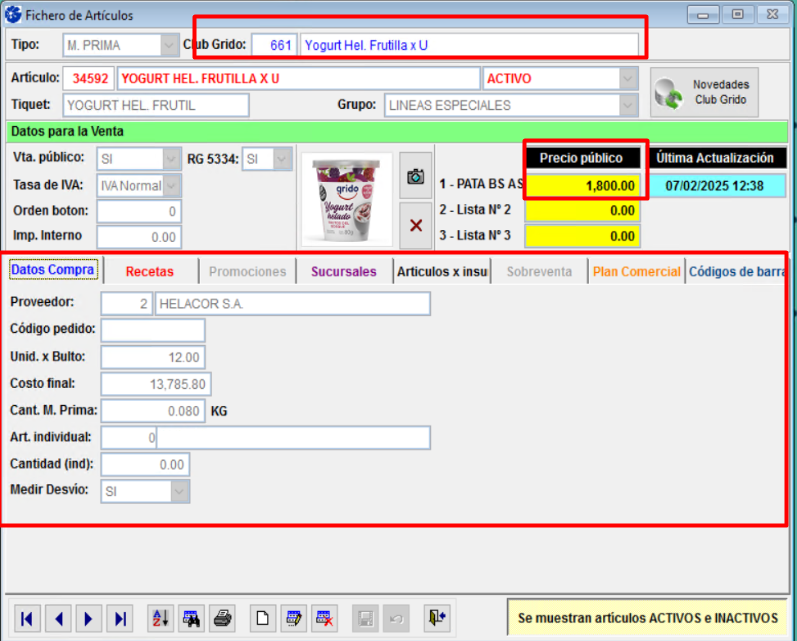Open the Plan Comercial tab
This screenshot has height=641, width=797.
636,271
